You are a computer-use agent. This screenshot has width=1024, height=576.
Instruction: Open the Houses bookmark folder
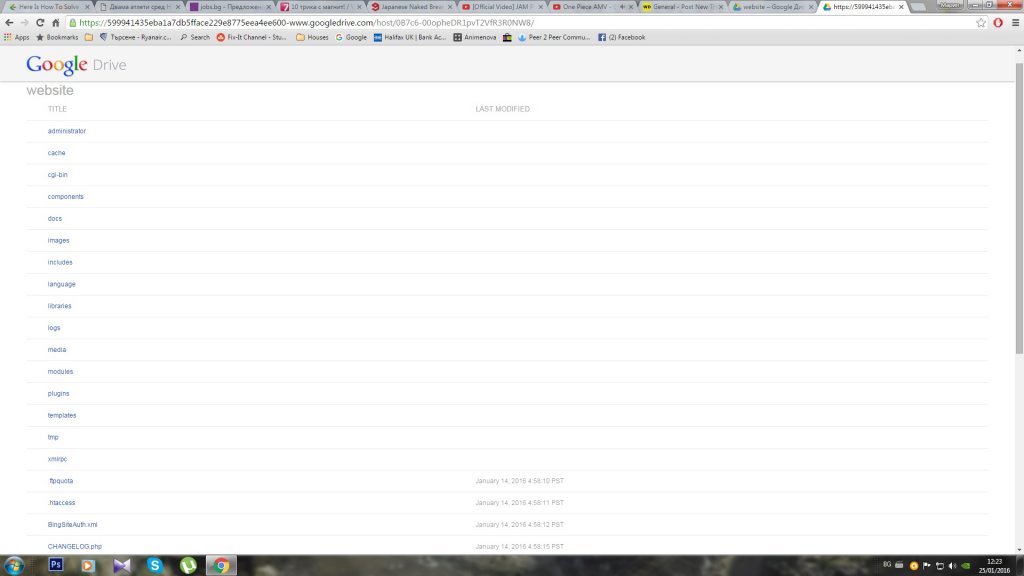pyautogui.click(x=312, y=37)
